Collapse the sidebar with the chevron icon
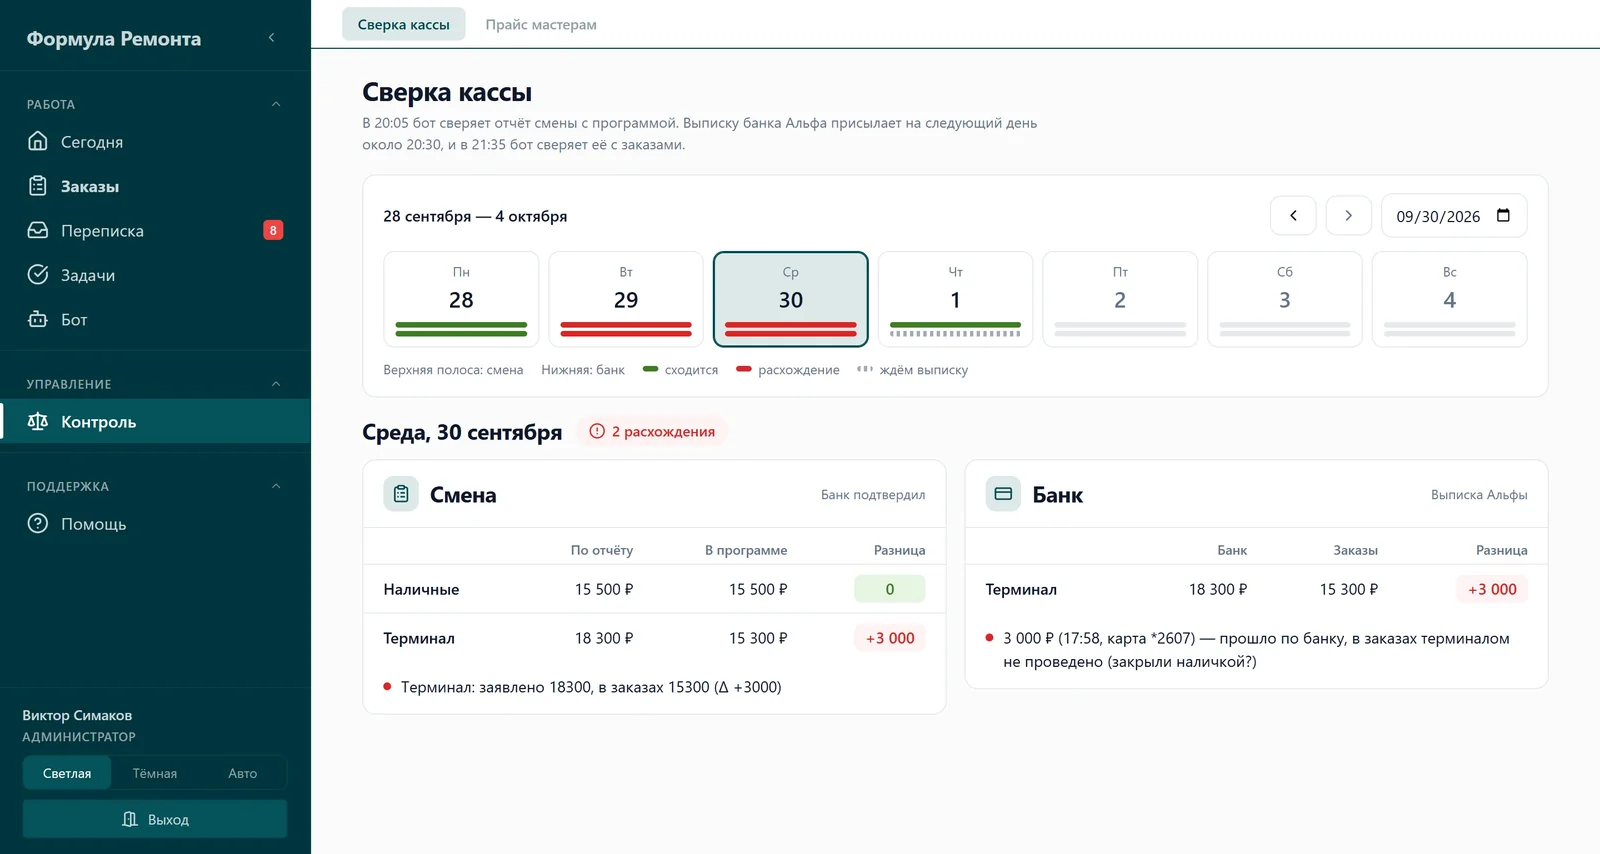 pyautogui.click(x=271, y=38)
